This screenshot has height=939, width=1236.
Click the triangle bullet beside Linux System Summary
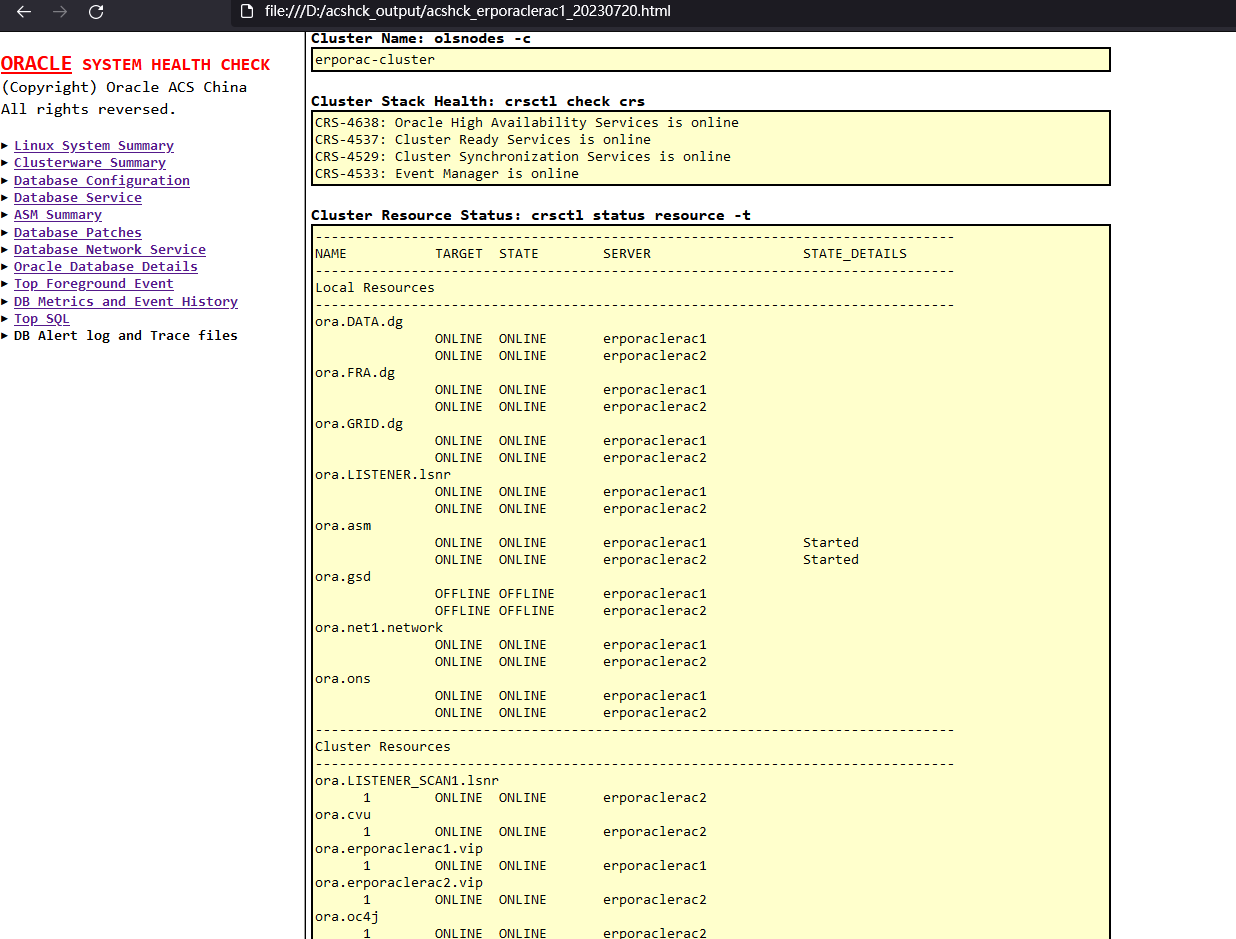(x=5, y=146)
